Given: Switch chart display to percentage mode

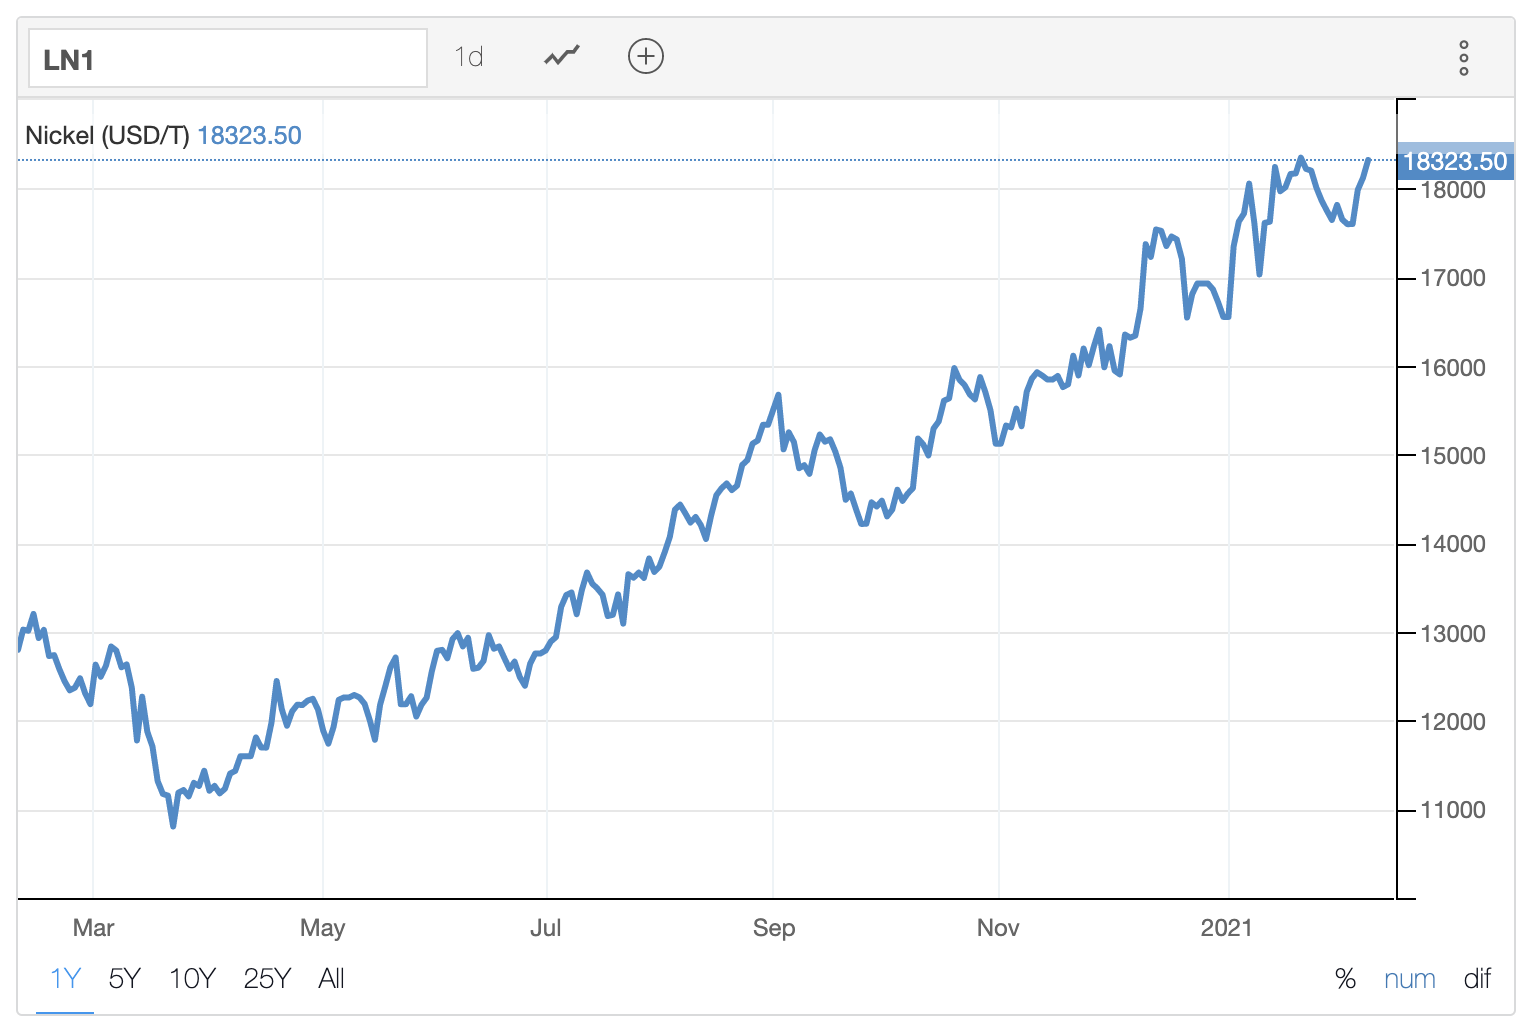Looking at the screenshot, I should [1346, 979].
